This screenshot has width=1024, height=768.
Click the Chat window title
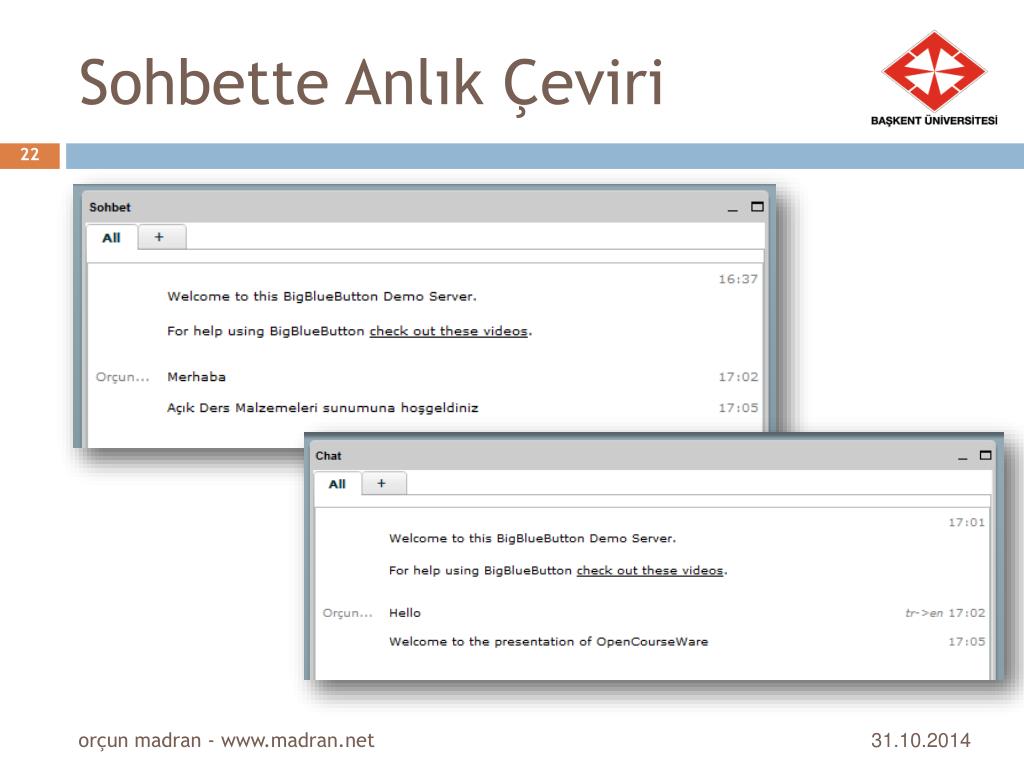328,456
